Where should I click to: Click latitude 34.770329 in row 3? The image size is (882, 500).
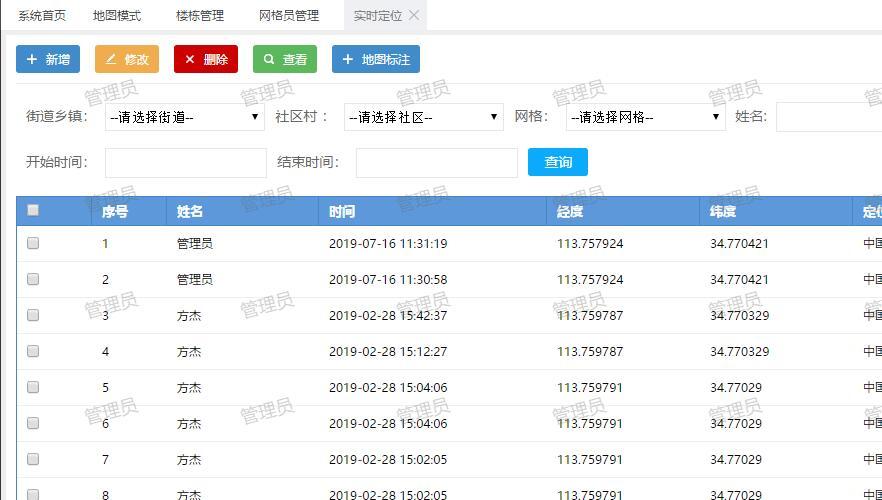point(739,316)
